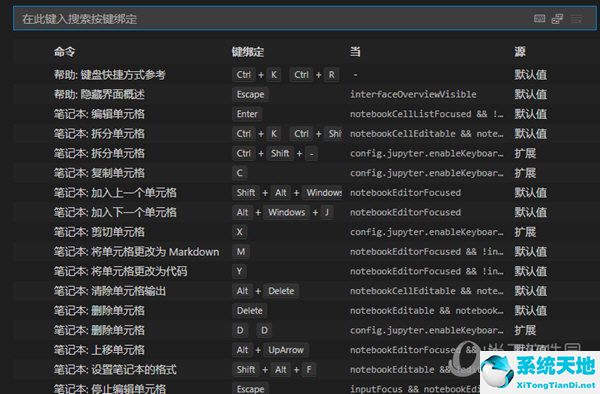
Task: Click the 当 column header
Action: click(355, 51)
